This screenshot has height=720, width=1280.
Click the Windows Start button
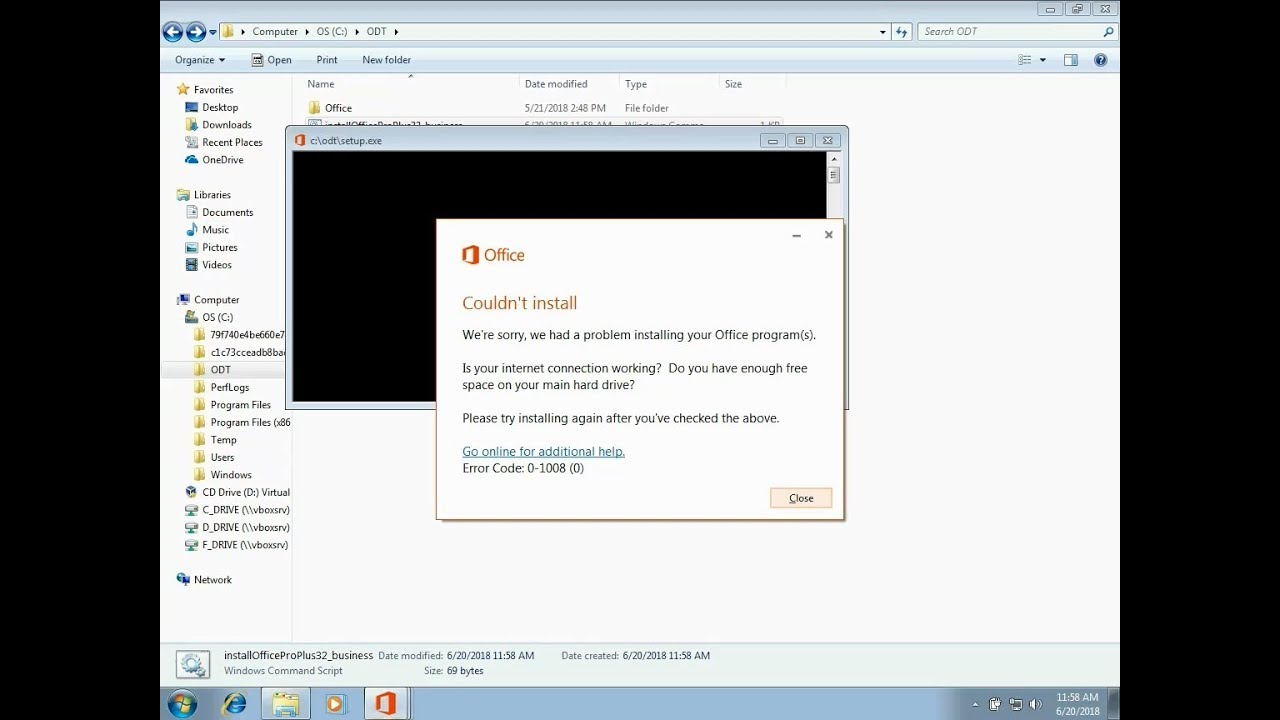coord(182,704)
